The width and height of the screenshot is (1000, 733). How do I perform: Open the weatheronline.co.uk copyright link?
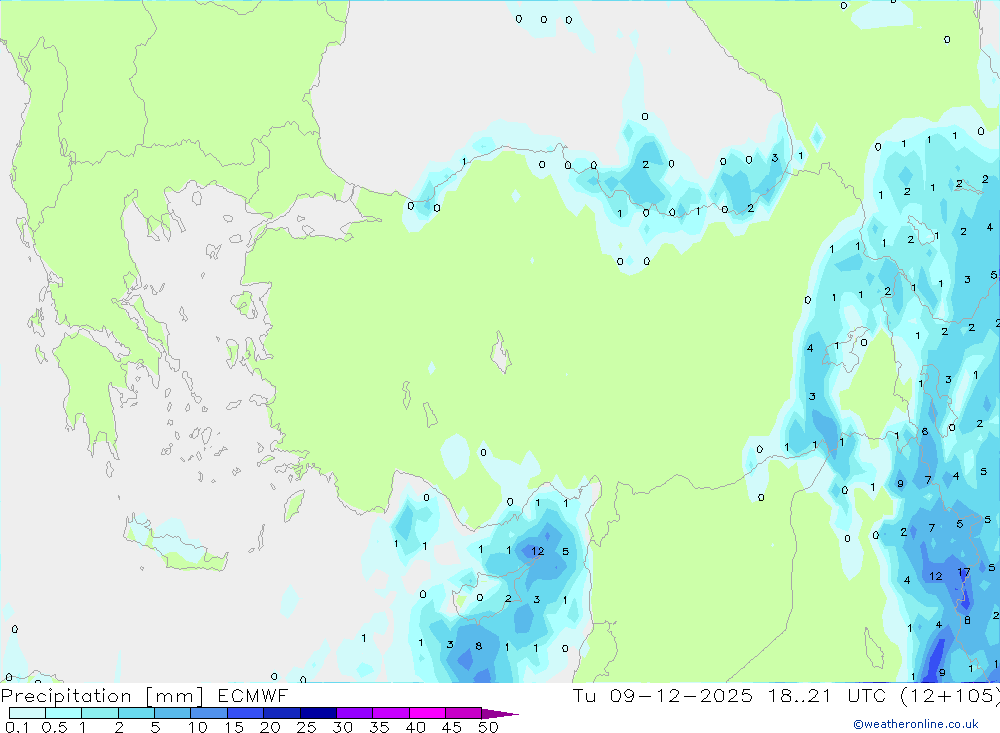tap(916, 724)
